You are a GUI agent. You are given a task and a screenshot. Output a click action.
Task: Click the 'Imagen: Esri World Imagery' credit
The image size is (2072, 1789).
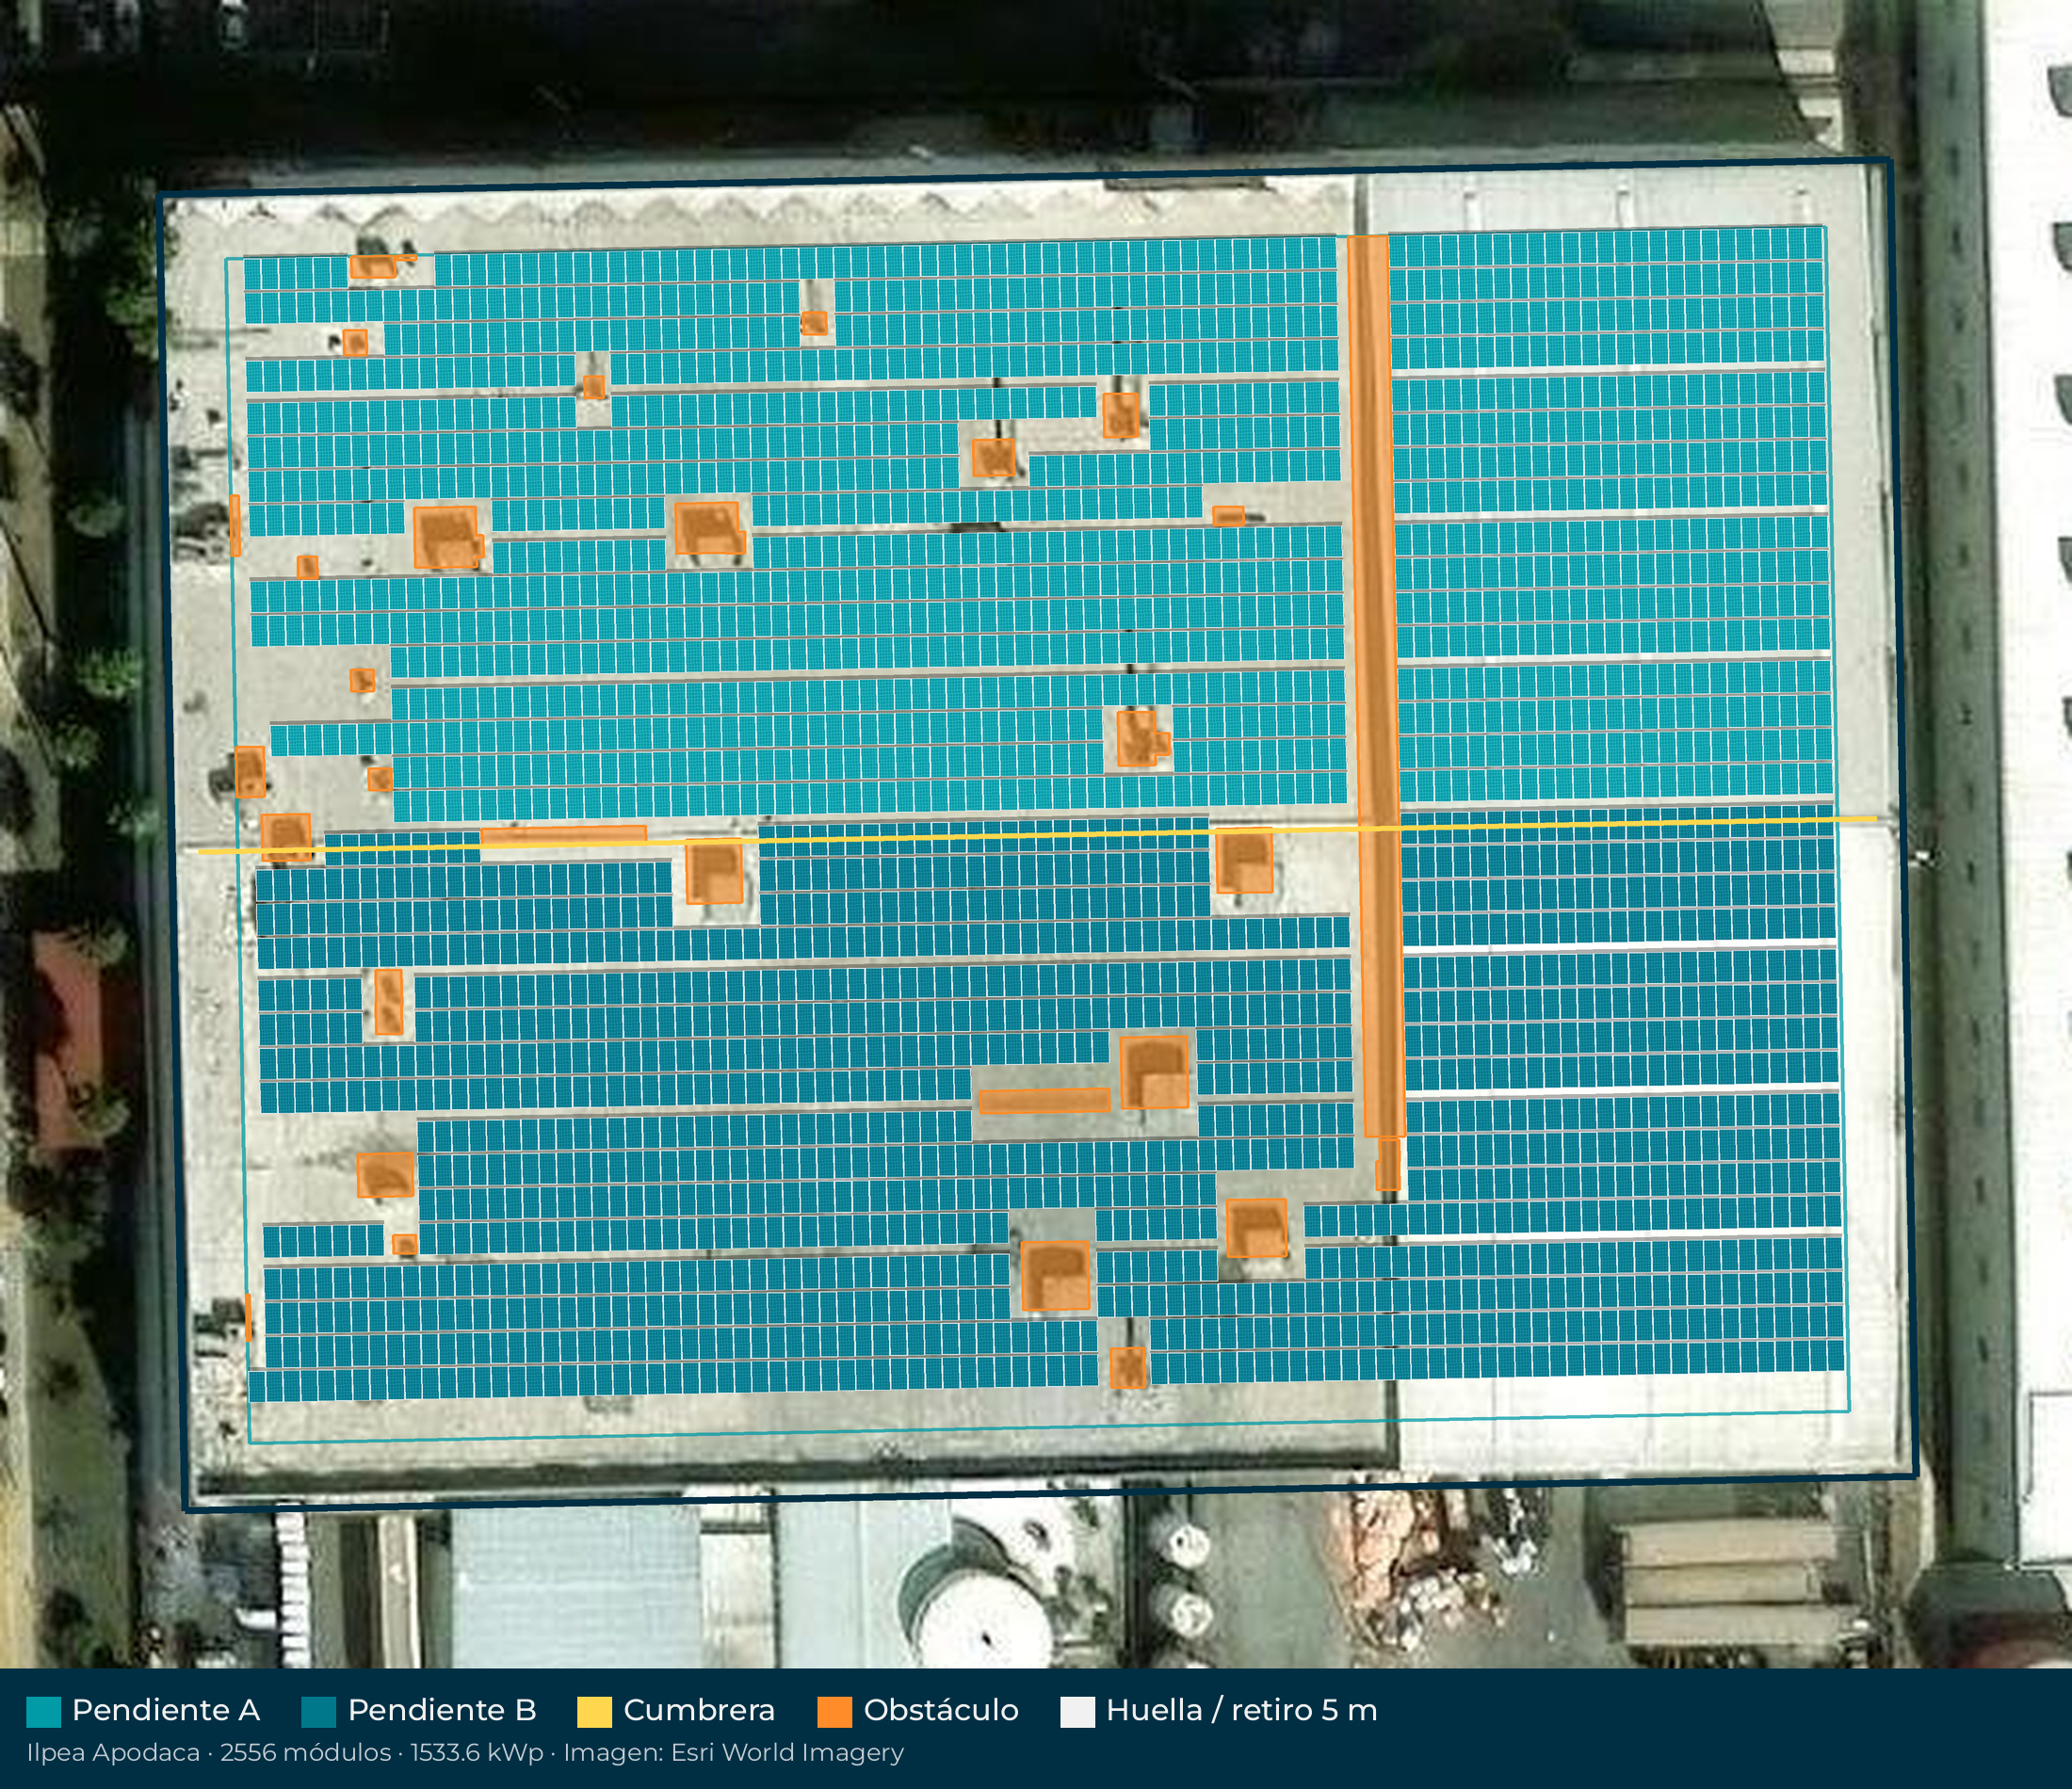pyautogui.click(x=733, y=1753)
